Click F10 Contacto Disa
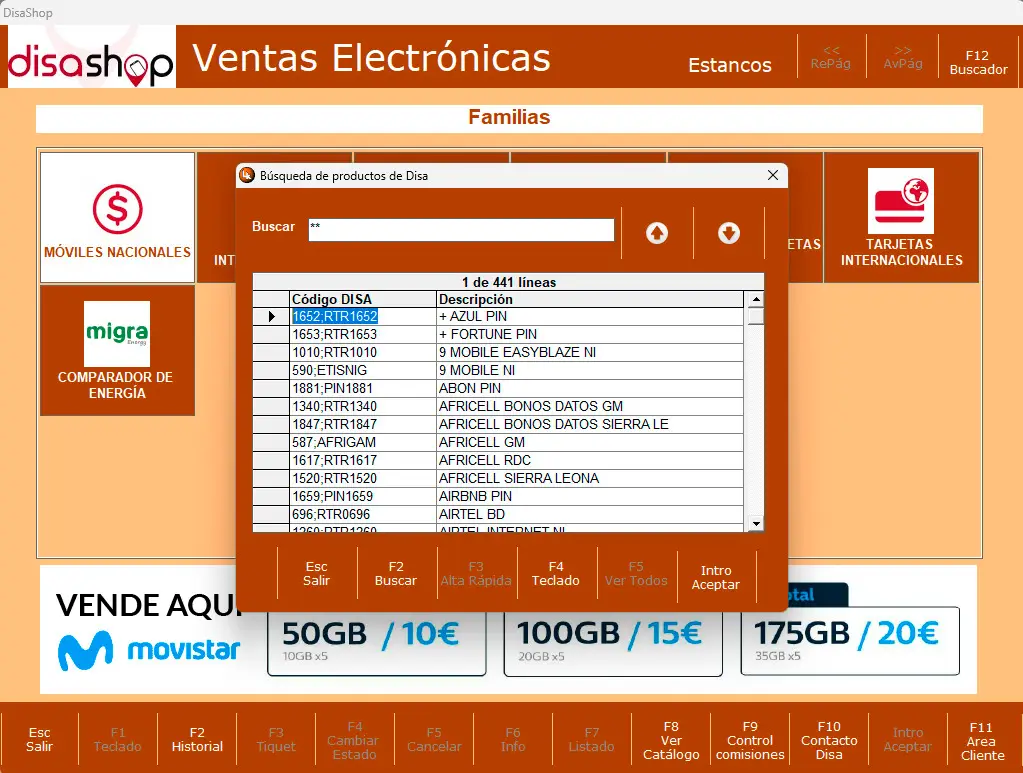 [x=829, y=740]
